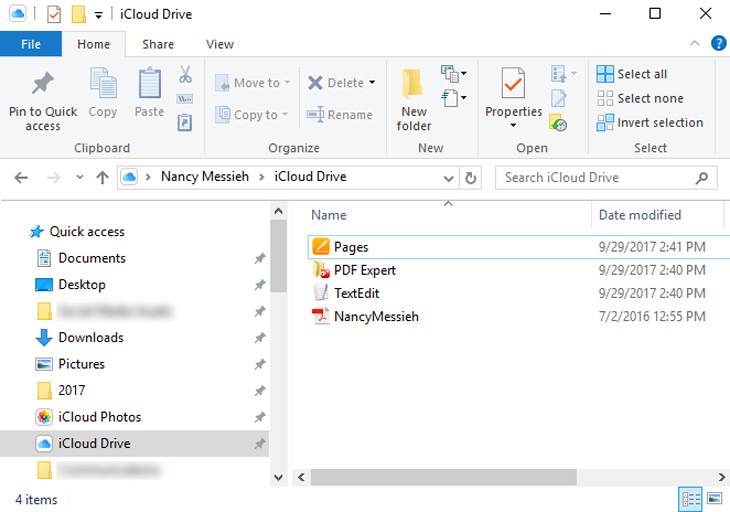Open the Properties checkmark icon
Image resolution: width=730 pixels, height=512 pixels.
[513, 84]
